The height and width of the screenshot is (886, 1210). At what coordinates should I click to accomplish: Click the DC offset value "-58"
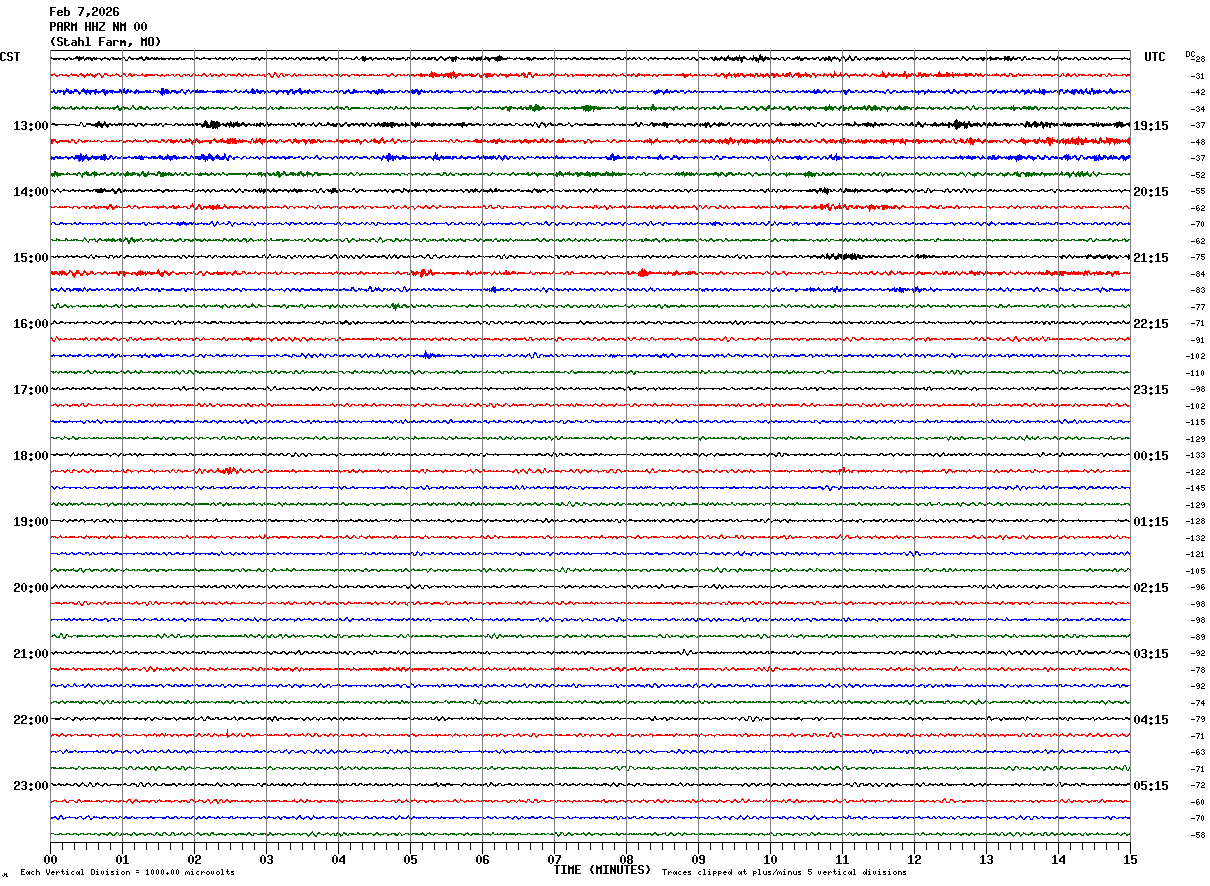1197,835
